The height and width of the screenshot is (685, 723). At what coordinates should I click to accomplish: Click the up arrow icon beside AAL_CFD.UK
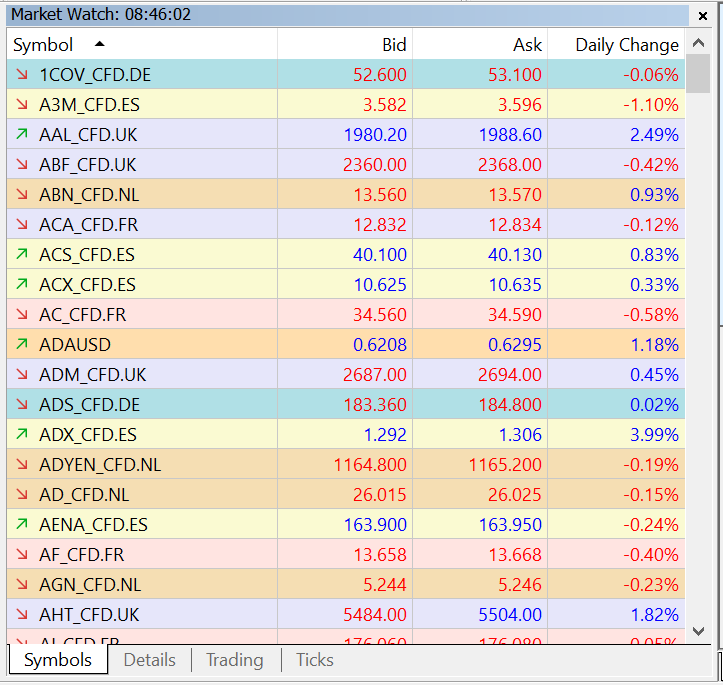point(22,135)
